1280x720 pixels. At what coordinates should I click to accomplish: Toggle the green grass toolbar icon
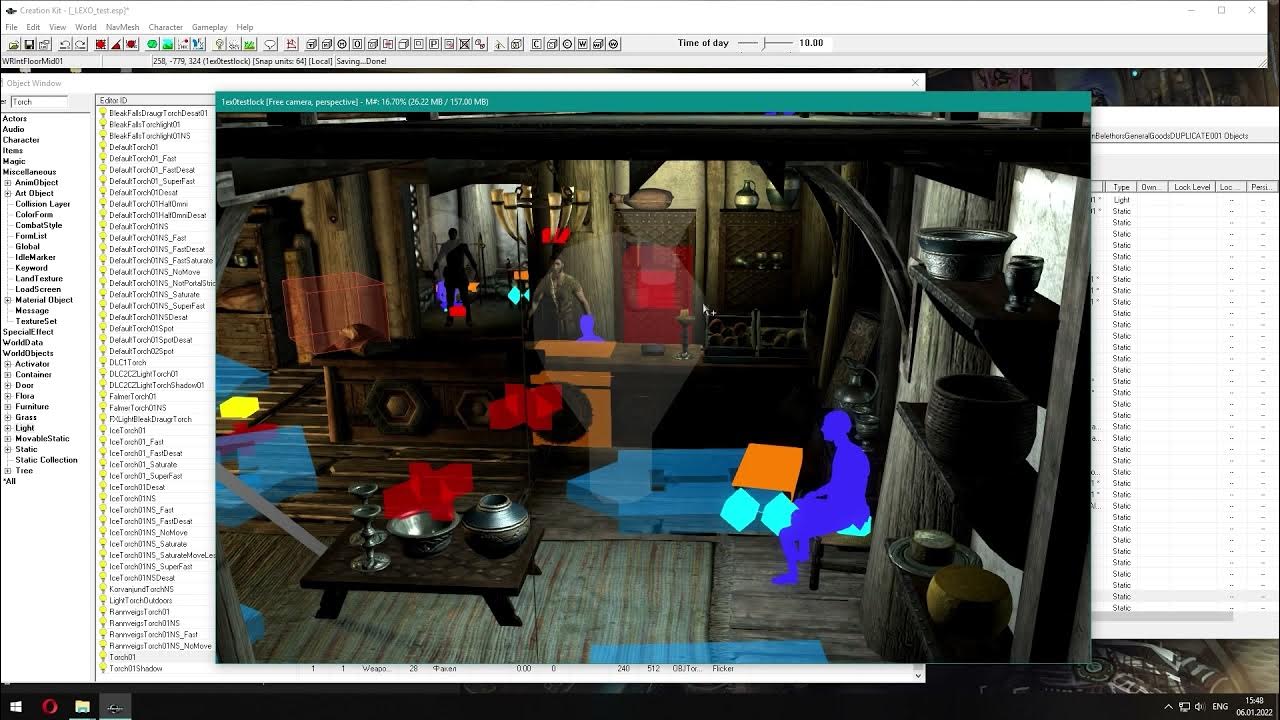pos(249,44)
